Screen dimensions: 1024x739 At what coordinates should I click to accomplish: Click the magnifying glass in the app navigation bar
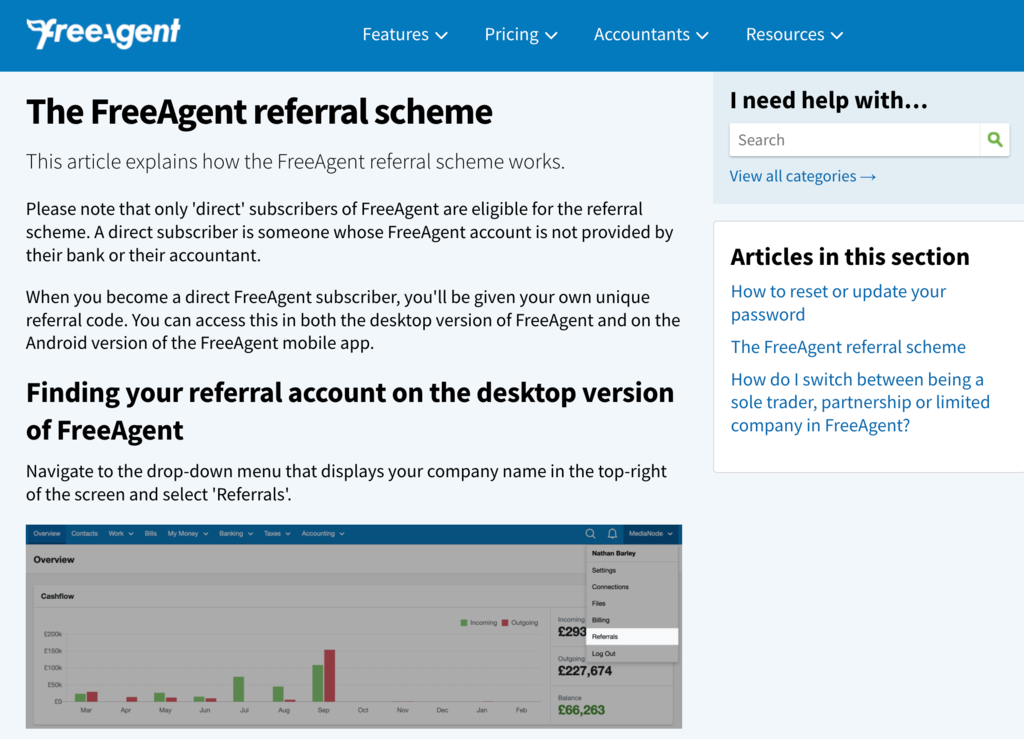point(589,533)
